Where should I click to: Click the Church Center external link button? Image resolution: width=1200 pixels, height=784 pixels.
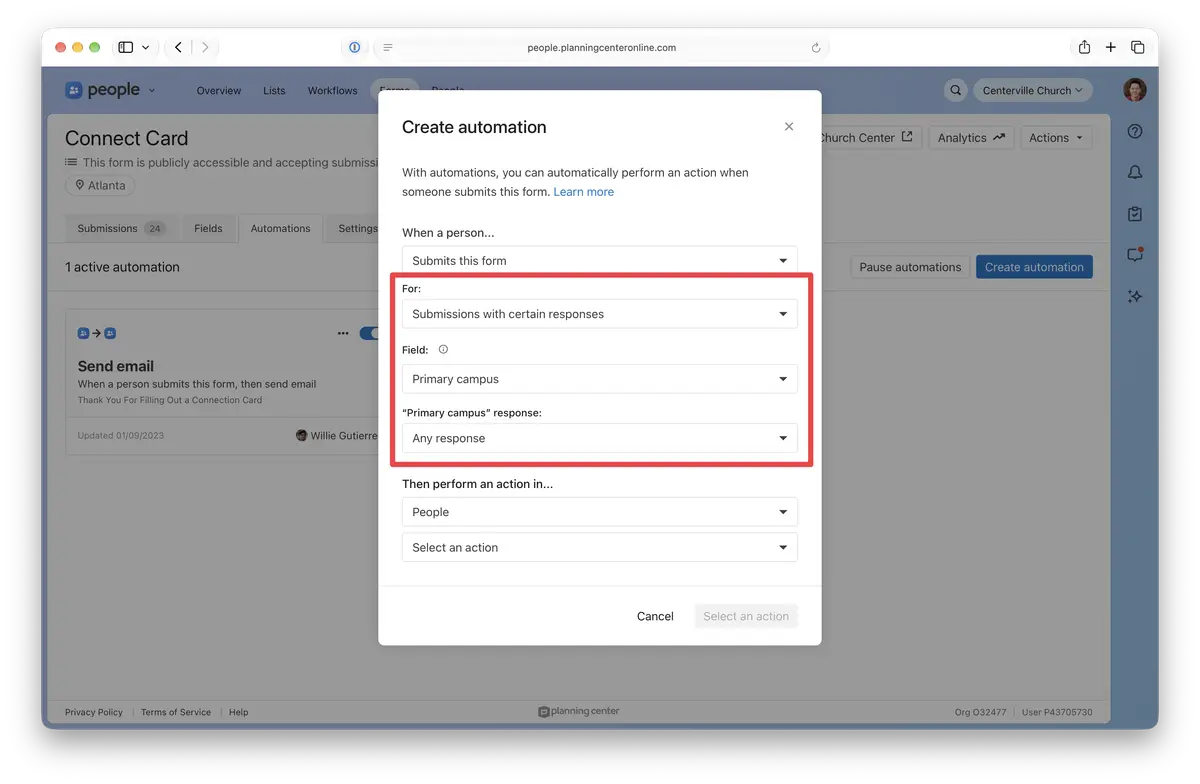click(866, 138)
